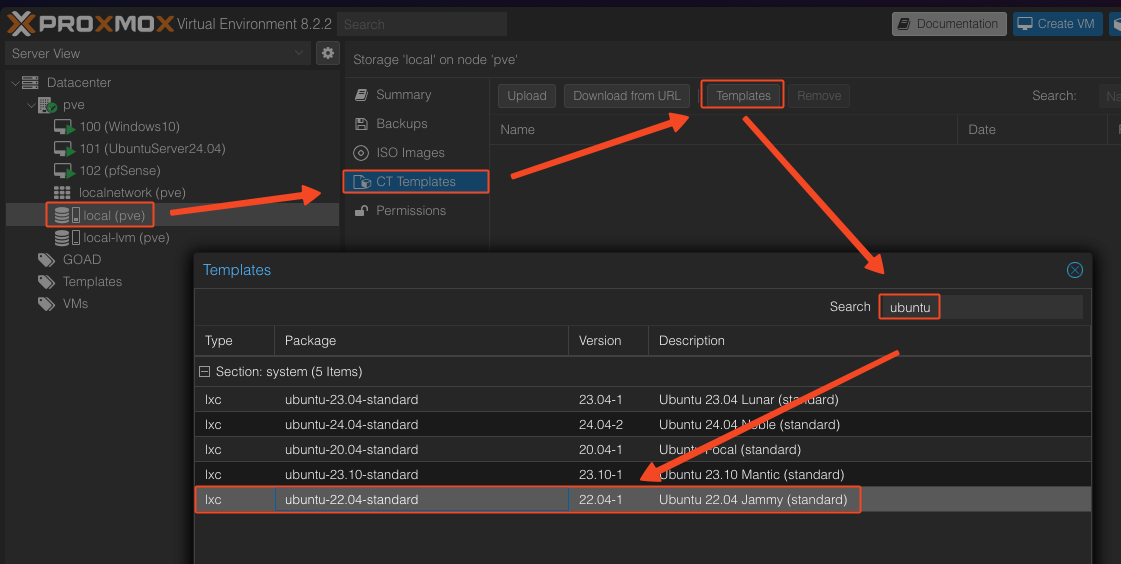Select ubuntu-23.04-standard template row
Image resolution: width=1121 pixels, height=564 pixels.
643,400
